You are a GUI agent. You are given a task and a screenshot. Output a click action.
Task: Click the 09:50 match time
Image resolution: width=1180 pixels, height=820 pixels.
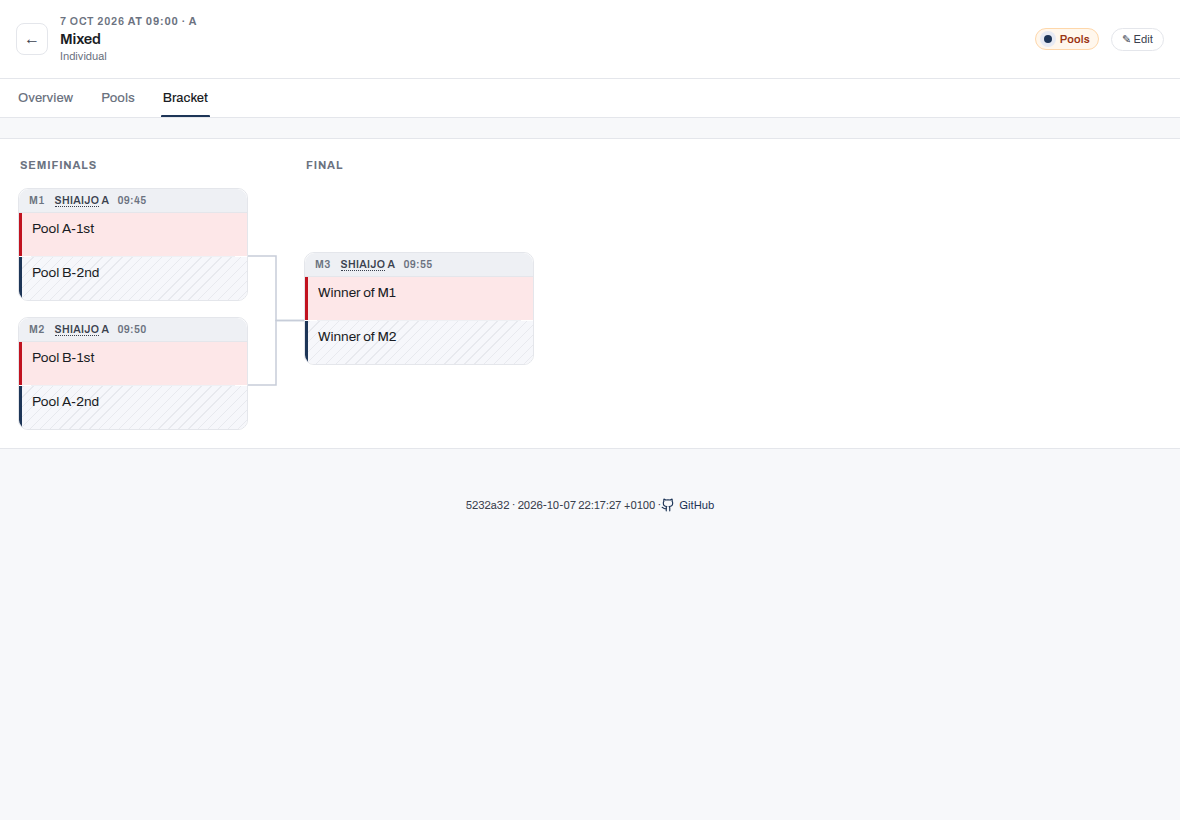click(x=132, y=330)
